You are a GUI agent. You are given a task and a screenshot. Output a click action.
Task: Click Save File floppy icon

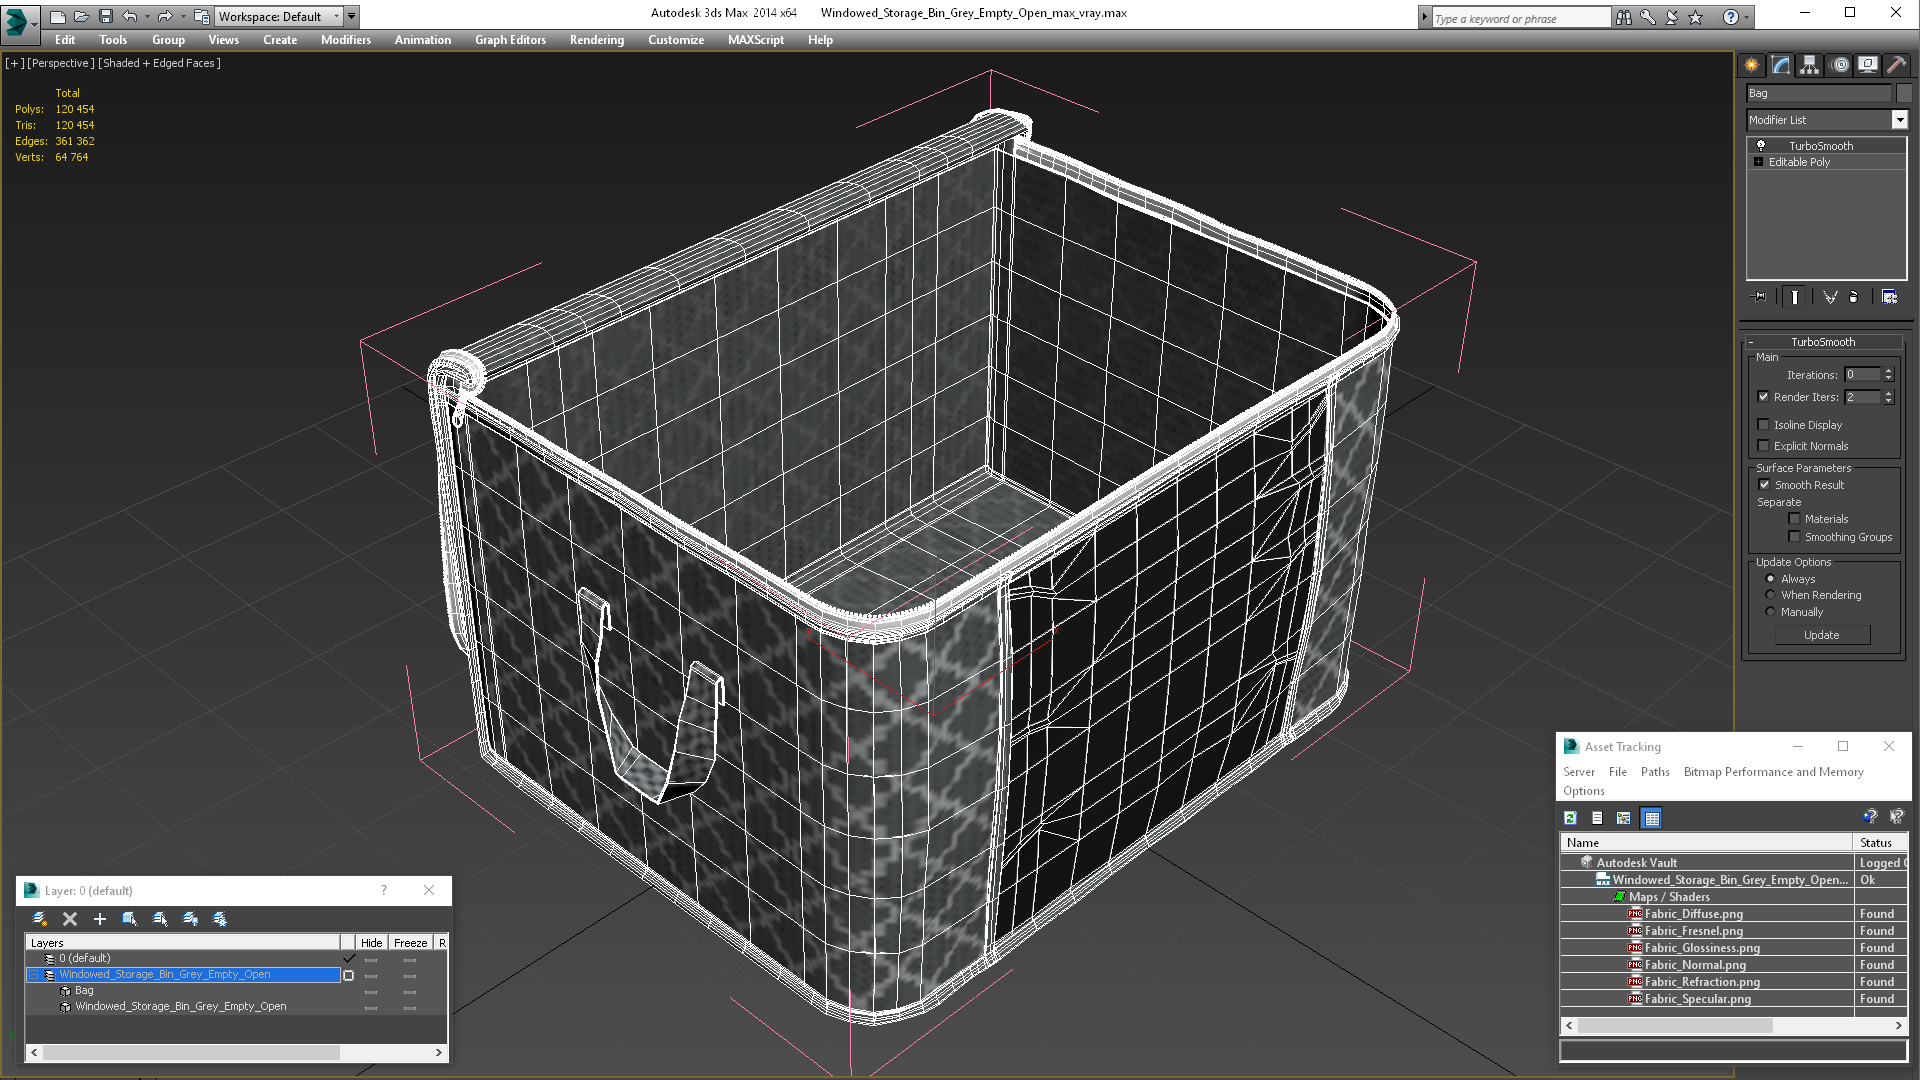(106, 16)
